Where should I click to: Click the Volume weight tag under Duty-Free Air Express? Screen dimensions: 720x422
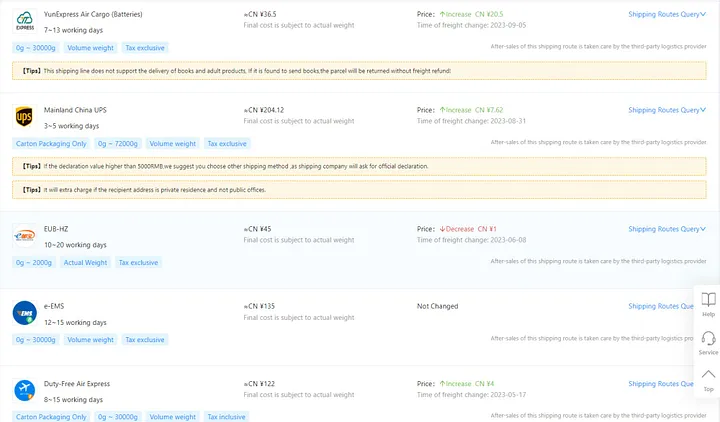click(173, 417)
